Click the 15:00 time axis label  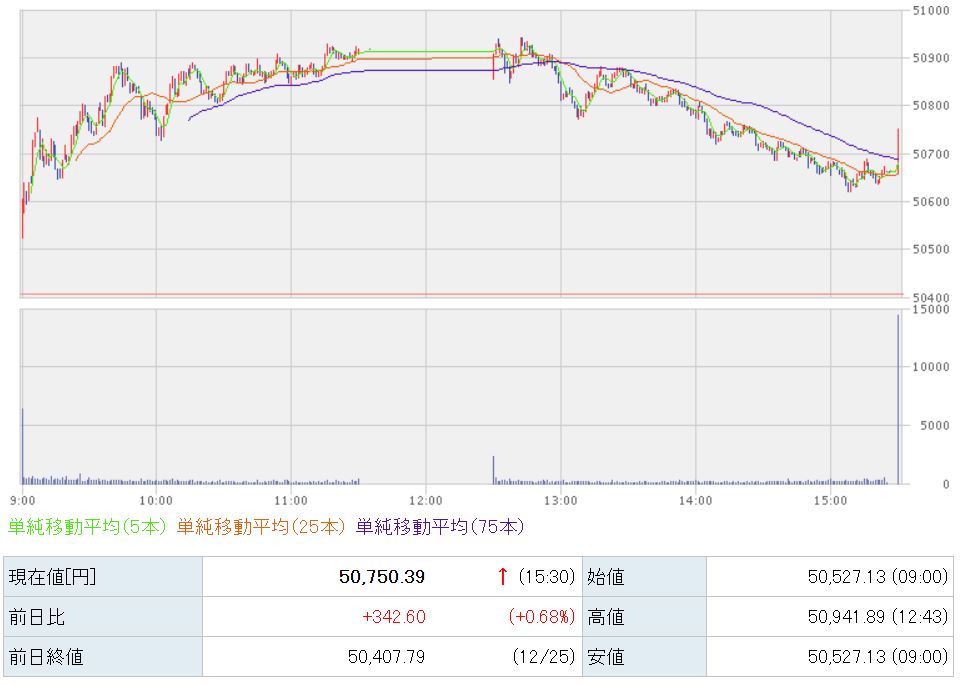[x=830, y=500]
